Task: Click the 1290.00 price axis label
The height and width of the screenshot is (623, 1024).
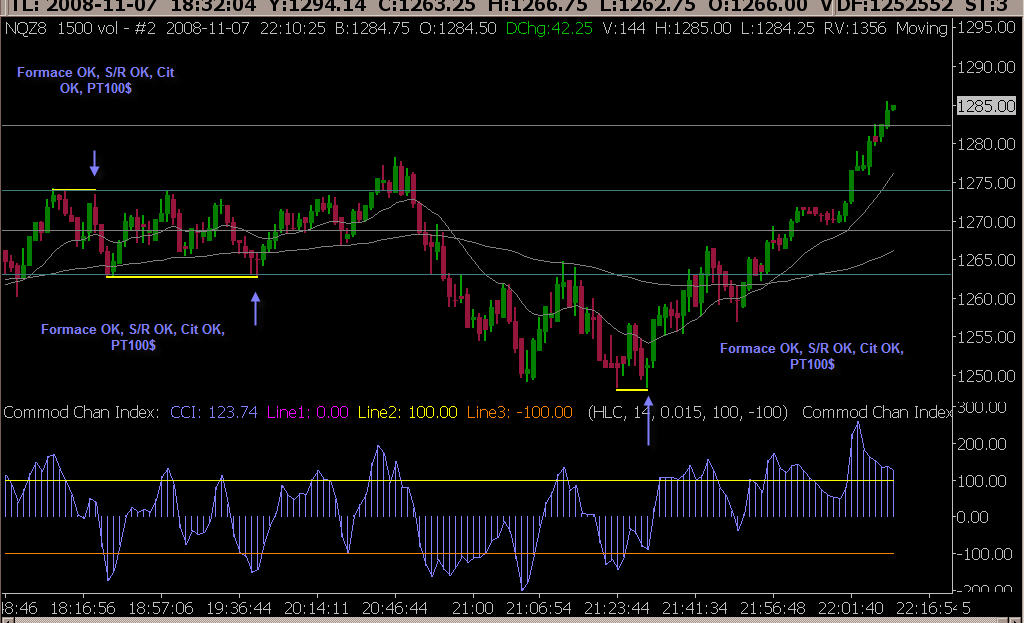Action: 986,67
